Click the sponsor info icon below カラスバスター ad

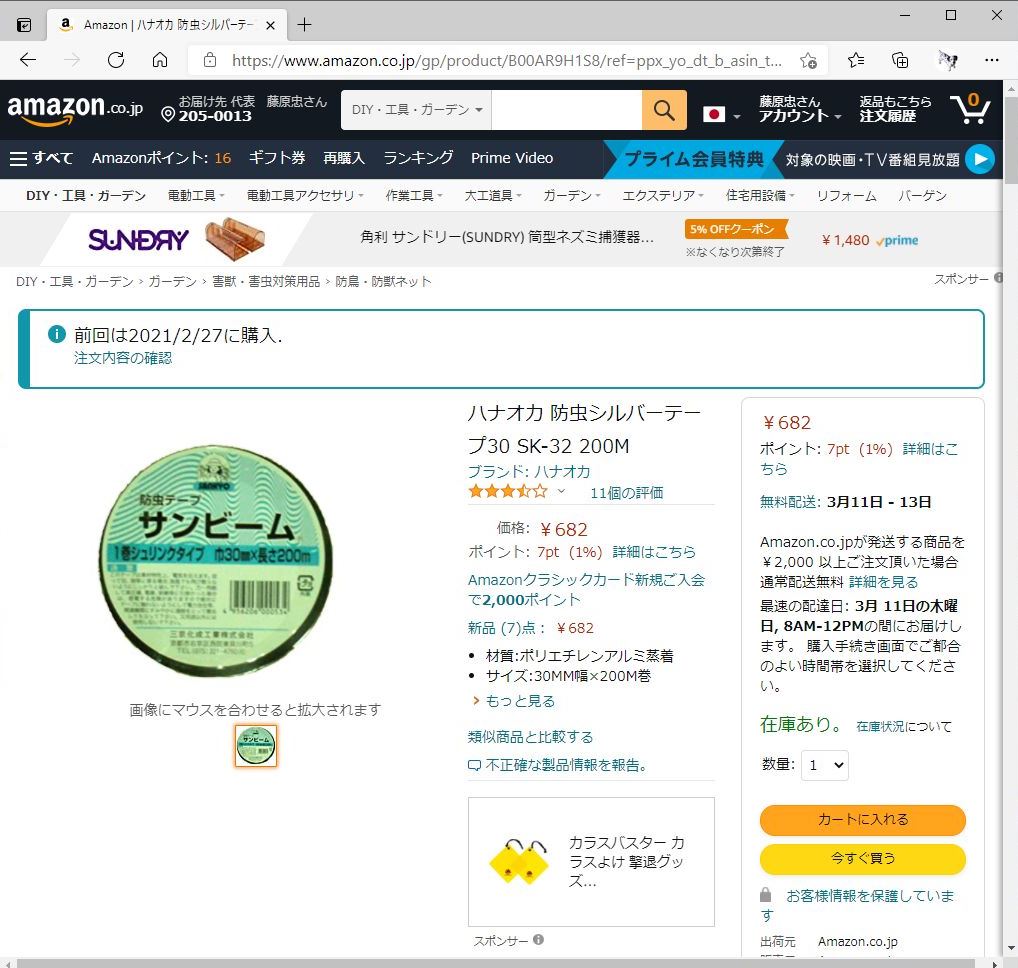[538, 939]
